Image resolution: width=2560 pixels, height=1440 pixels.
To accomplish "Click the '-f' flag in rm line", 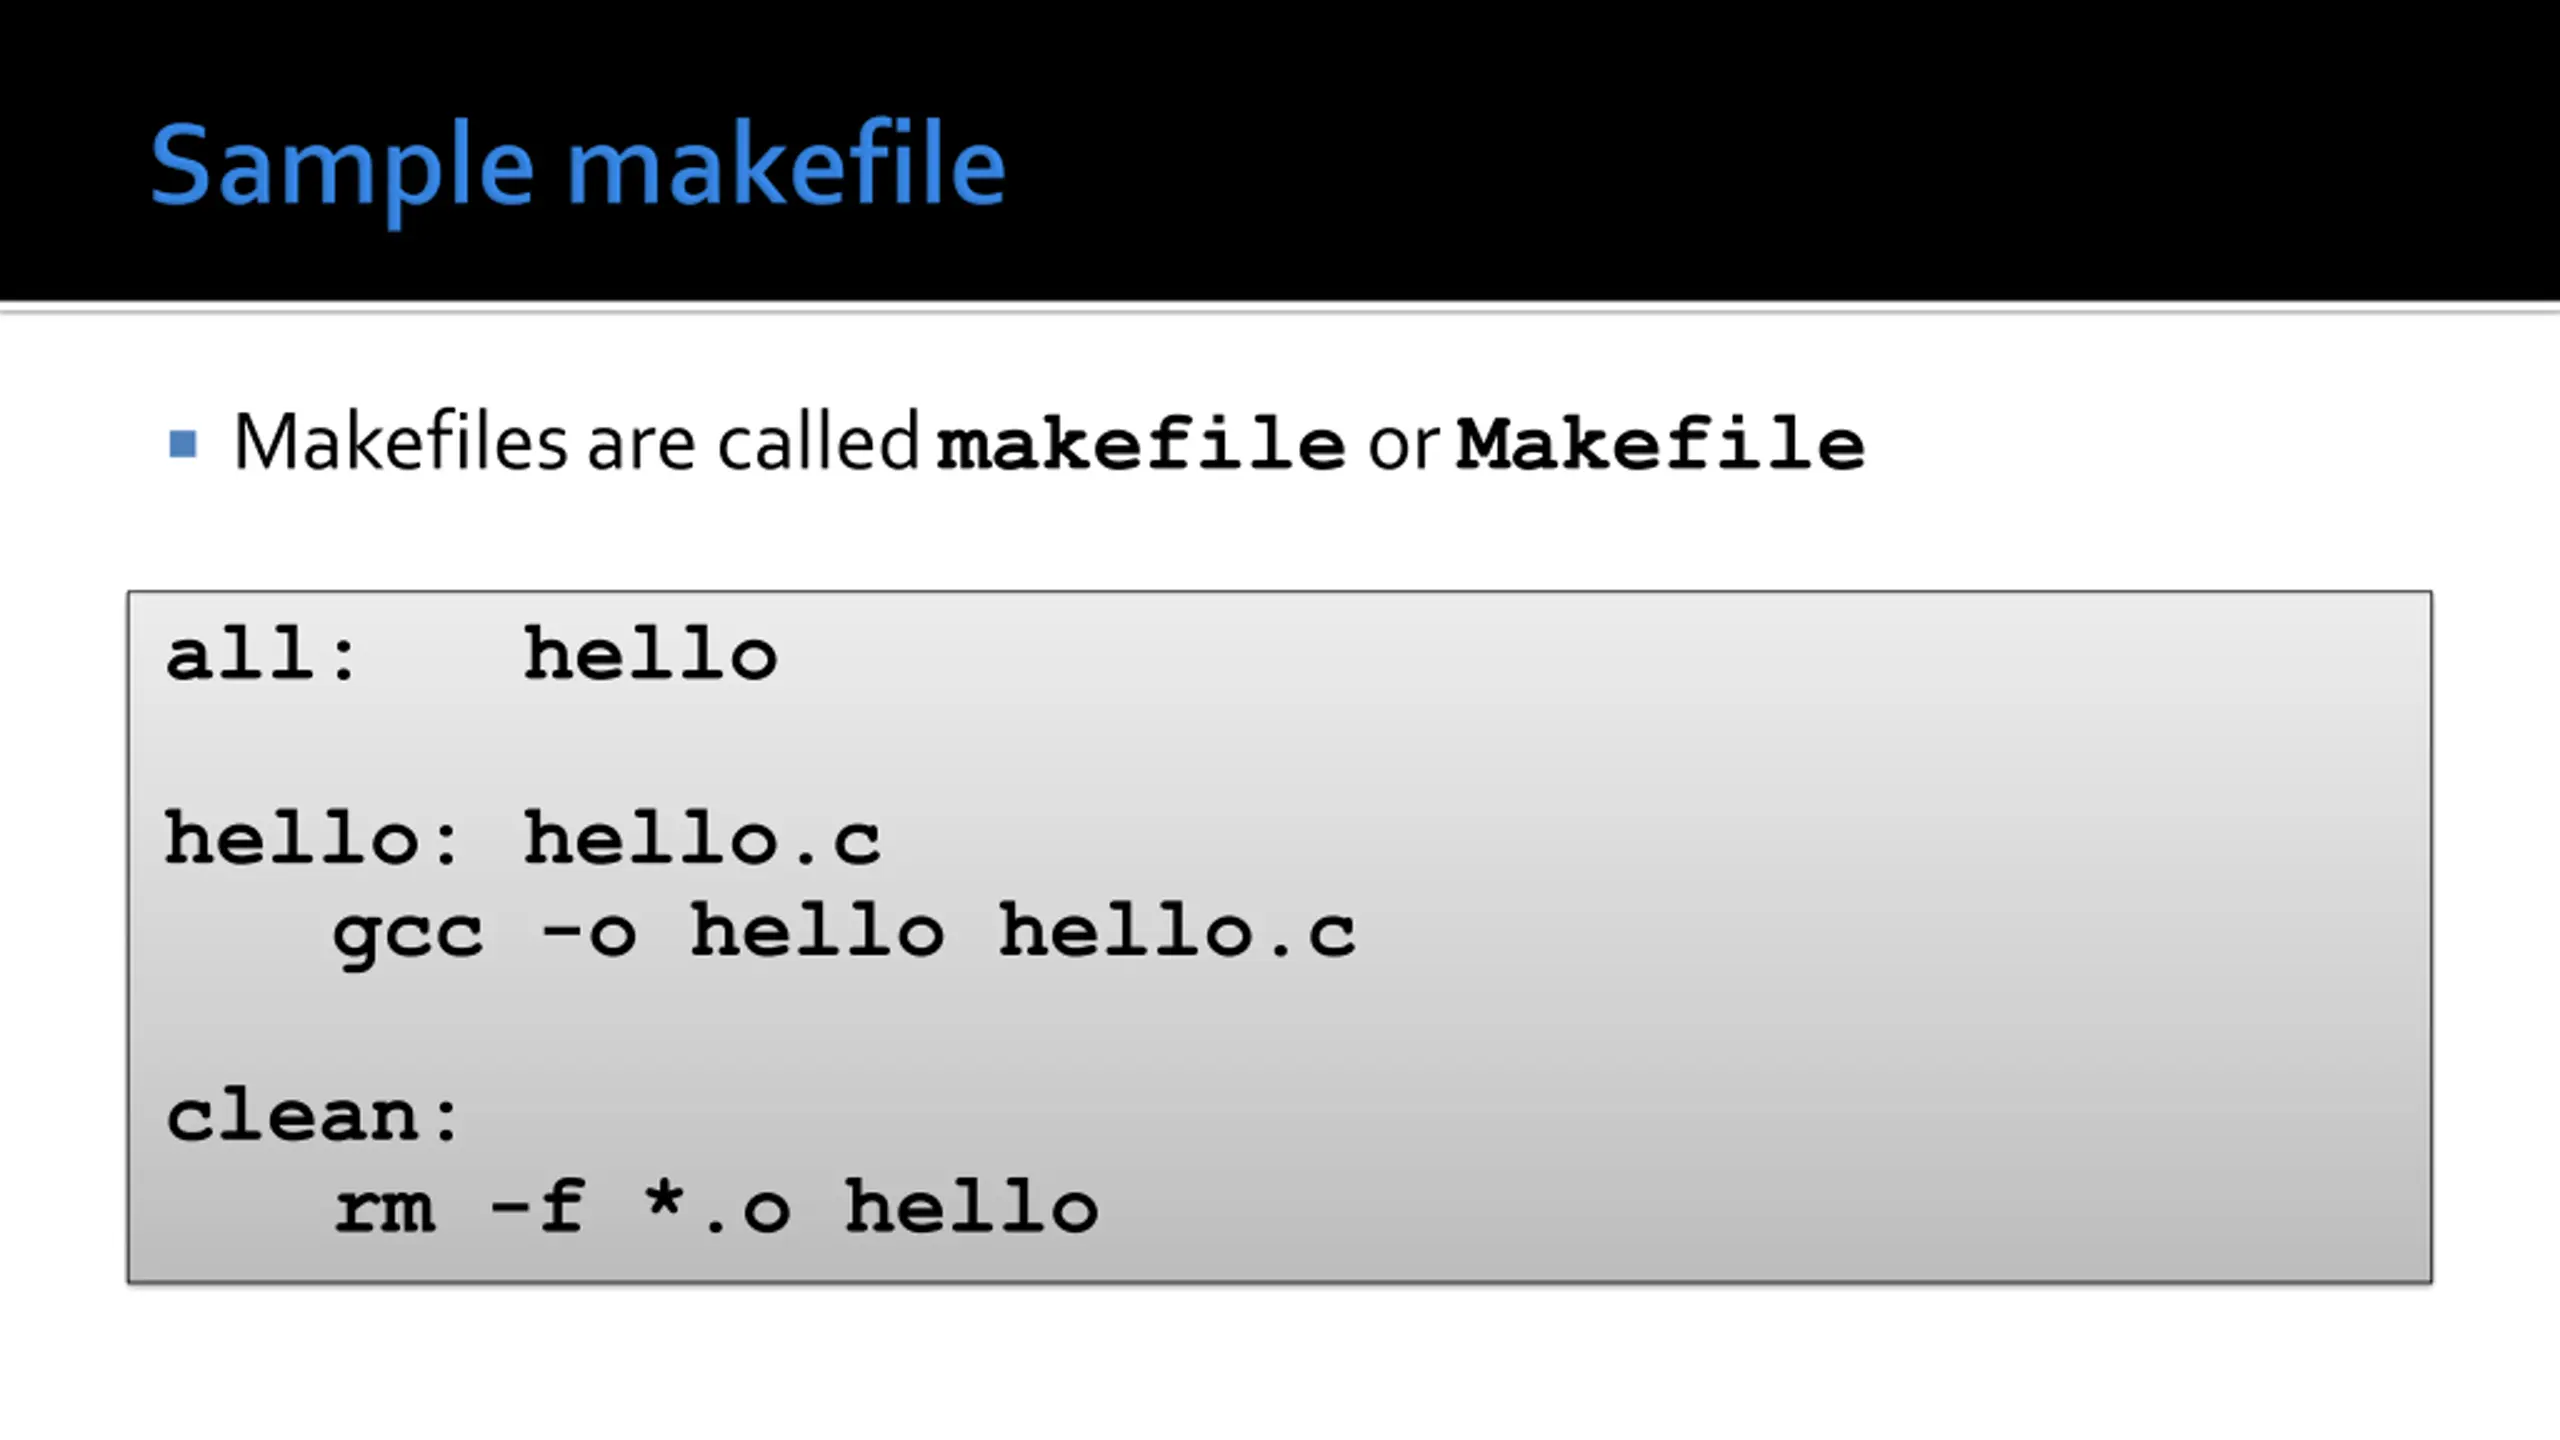I will click(538, 1207).
